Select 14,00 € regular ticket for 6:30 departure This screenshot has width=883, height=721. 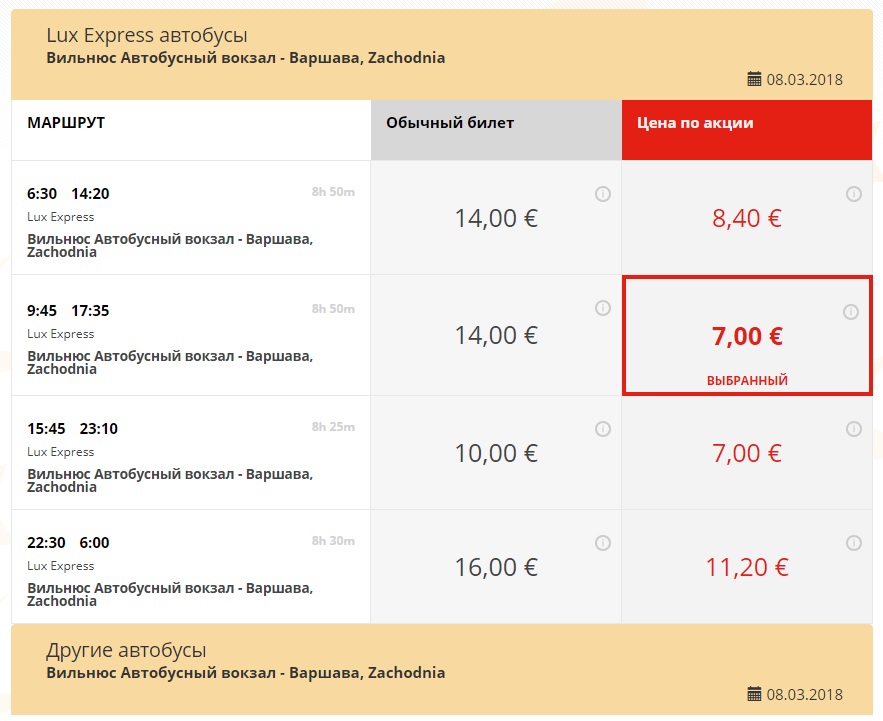496,218
